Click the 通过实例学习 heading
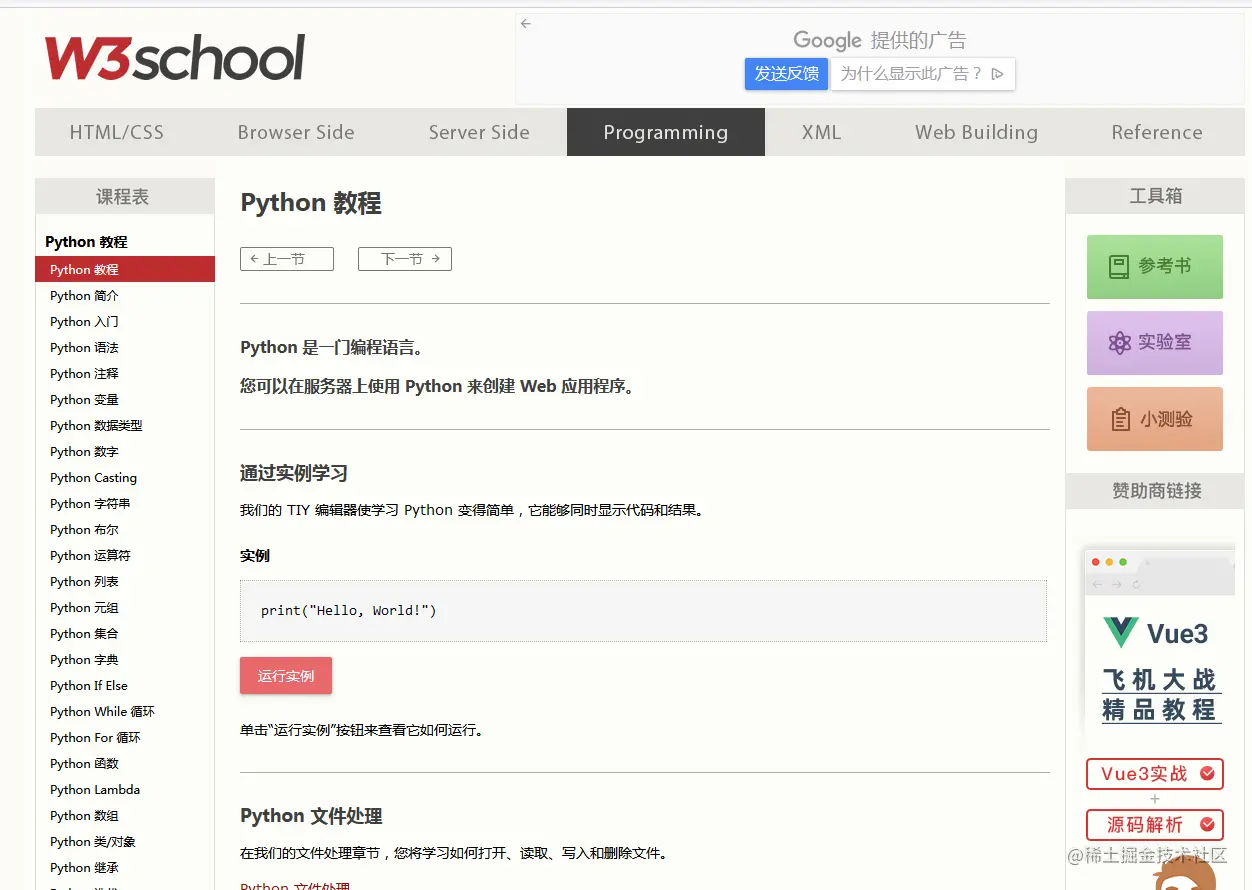 [x=294, y=473]
